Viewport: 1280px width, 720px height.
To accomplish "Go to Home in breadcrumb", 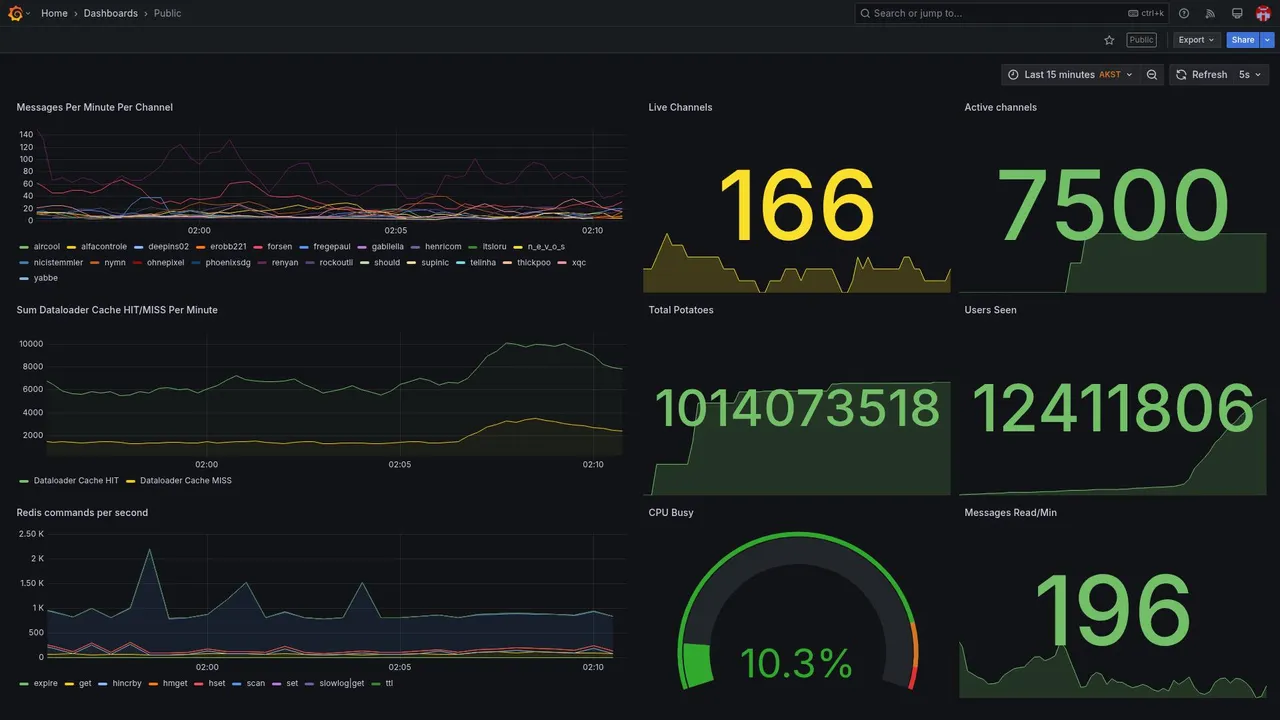I will tap(54, 13).
